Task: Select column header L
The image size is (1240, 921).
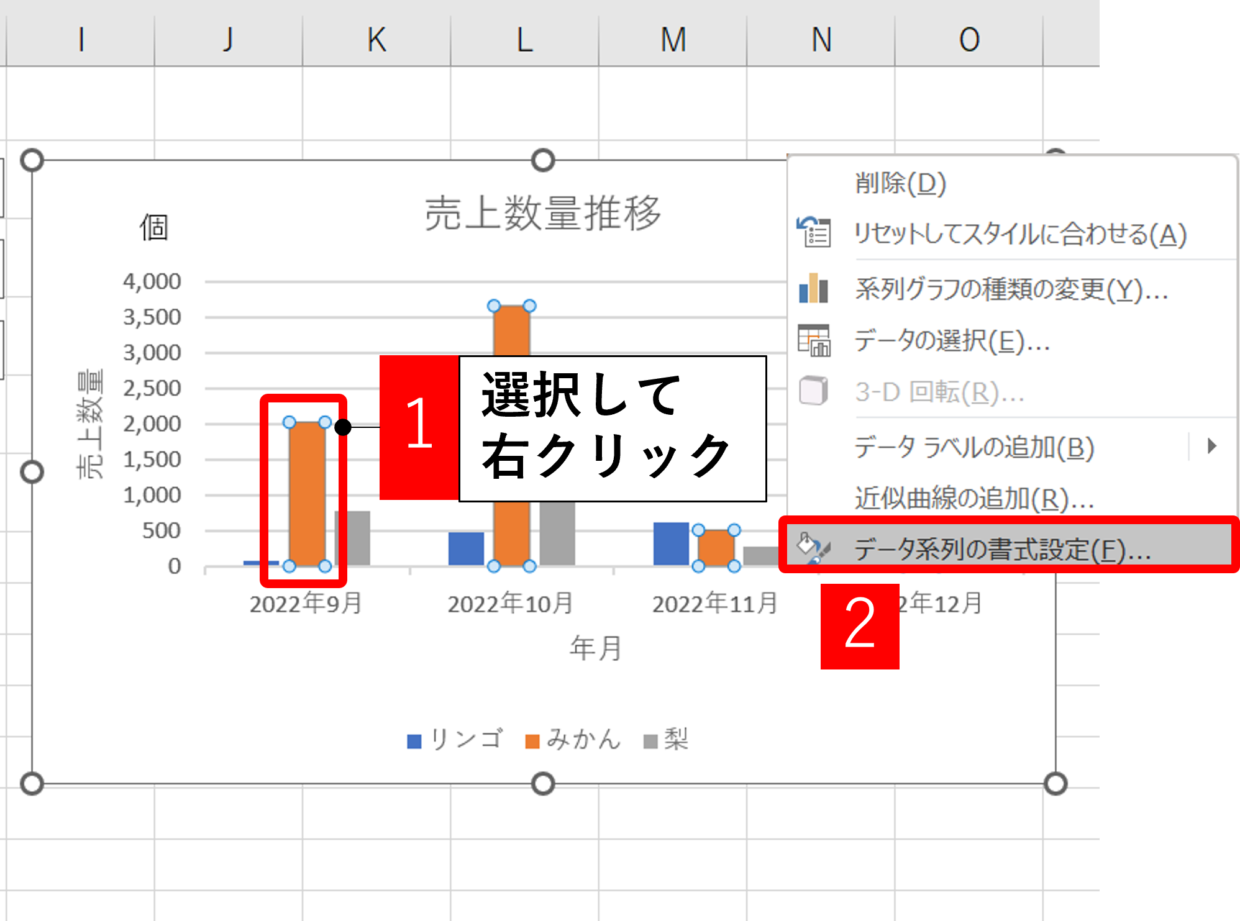Action: click(524, 39)
